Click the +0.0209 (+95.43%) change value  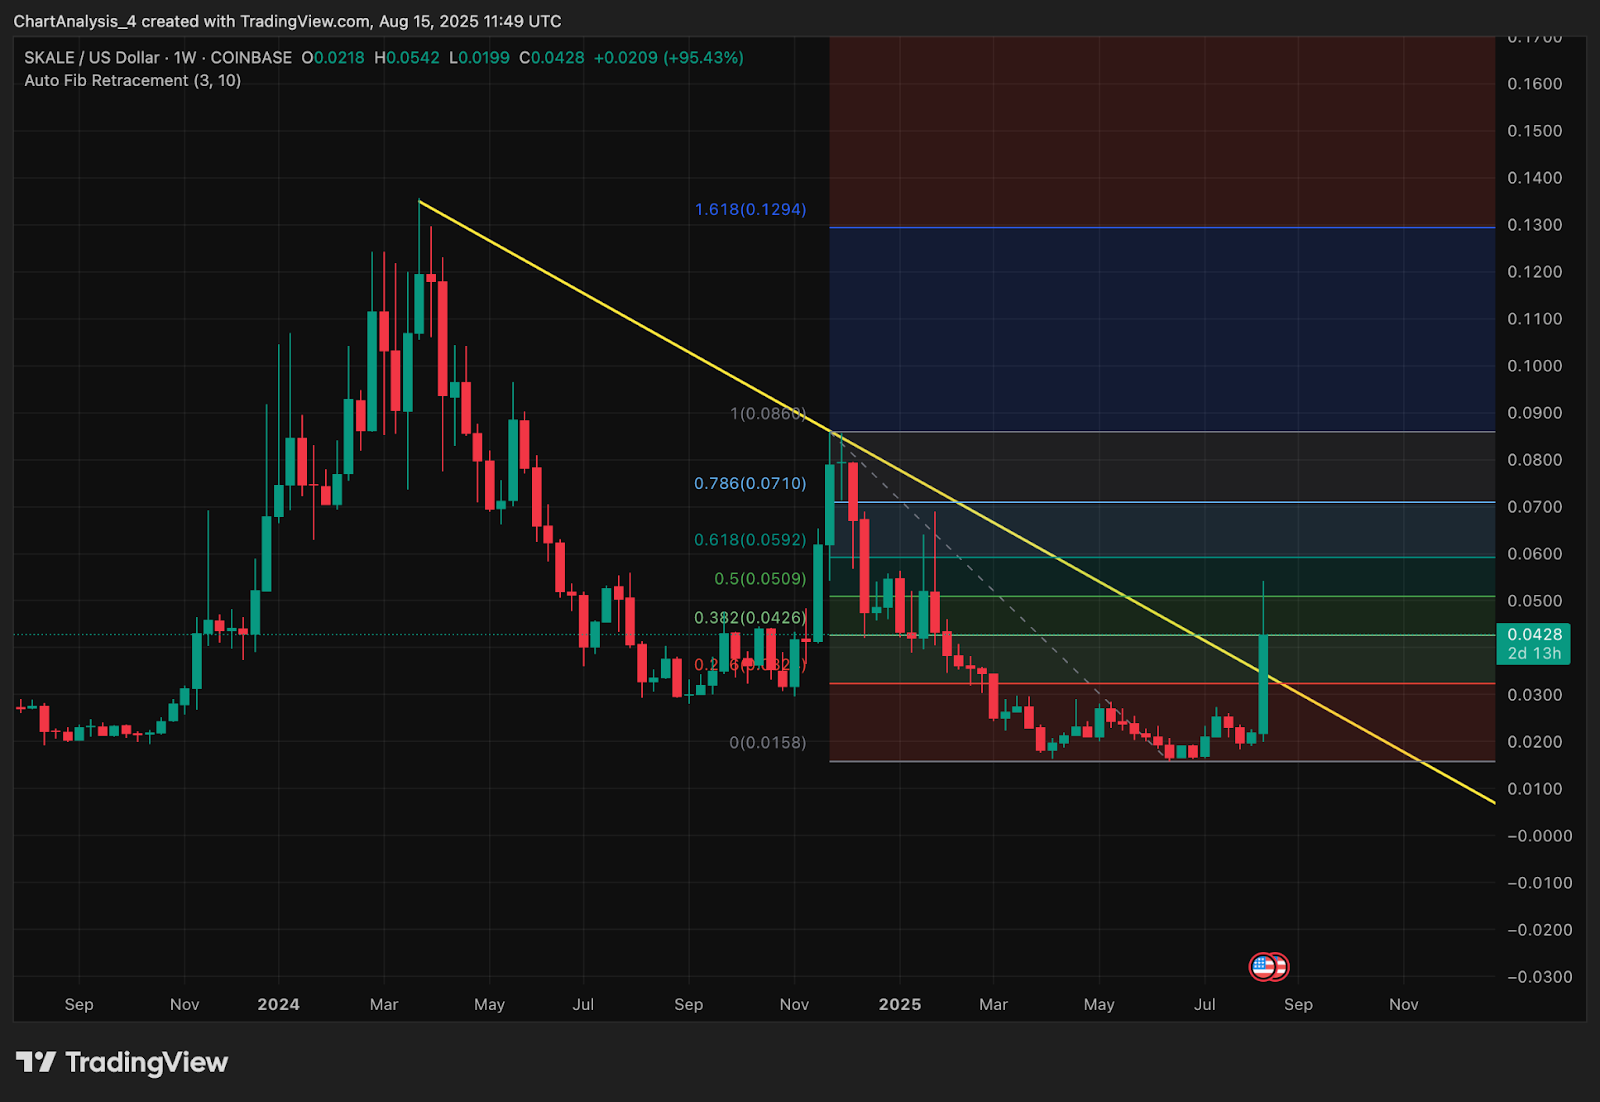pyautogui.click(x=669, y=58)
